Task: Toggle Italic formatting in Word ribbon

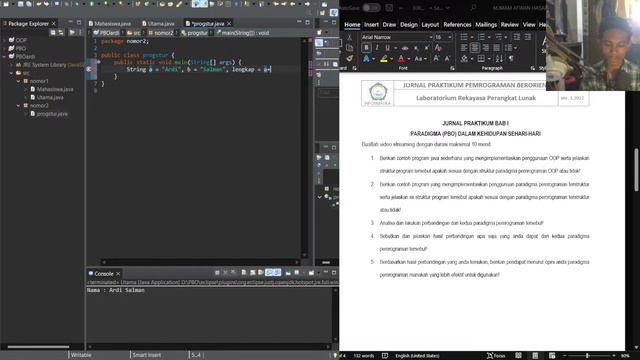Action: [x=377, y=48]
